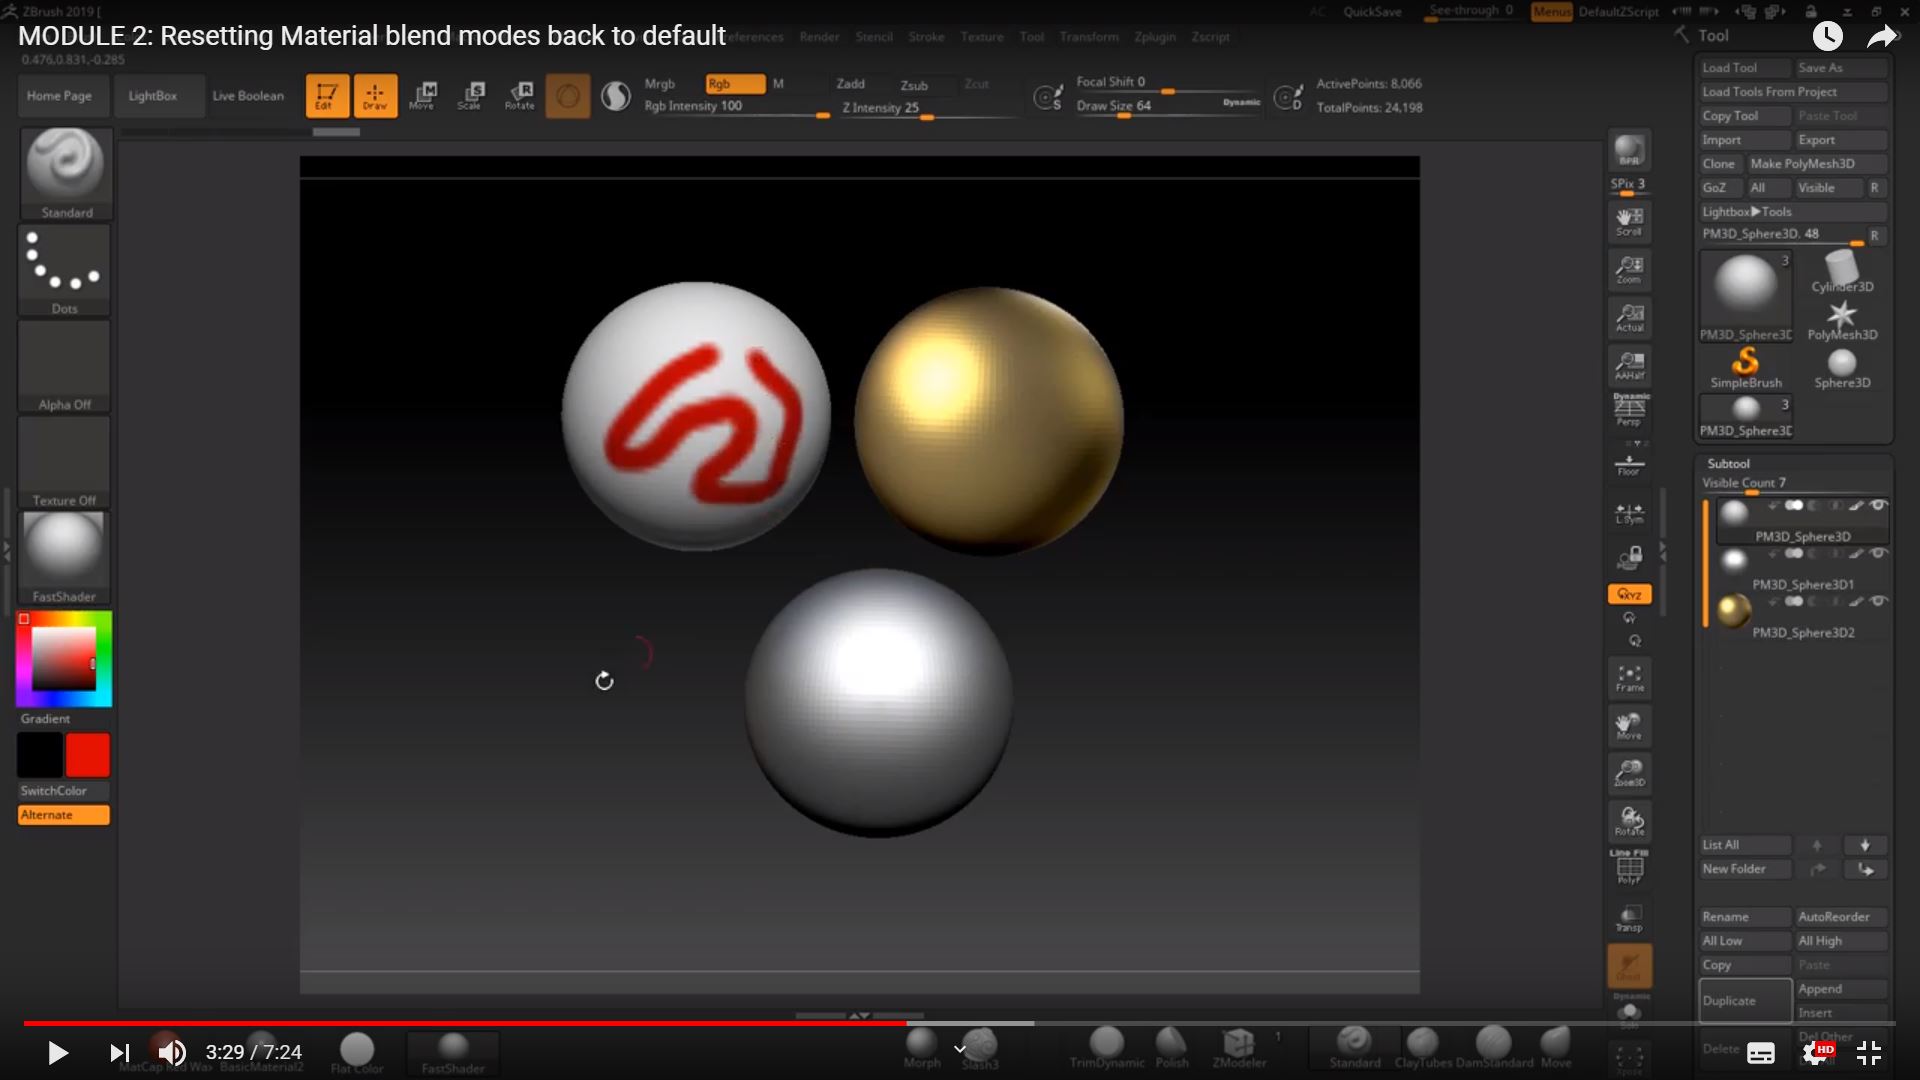The width and height of the screenshot is (1920, 1080).
Task: Toggle Line Fill PolyF display
Action: 1629,866
